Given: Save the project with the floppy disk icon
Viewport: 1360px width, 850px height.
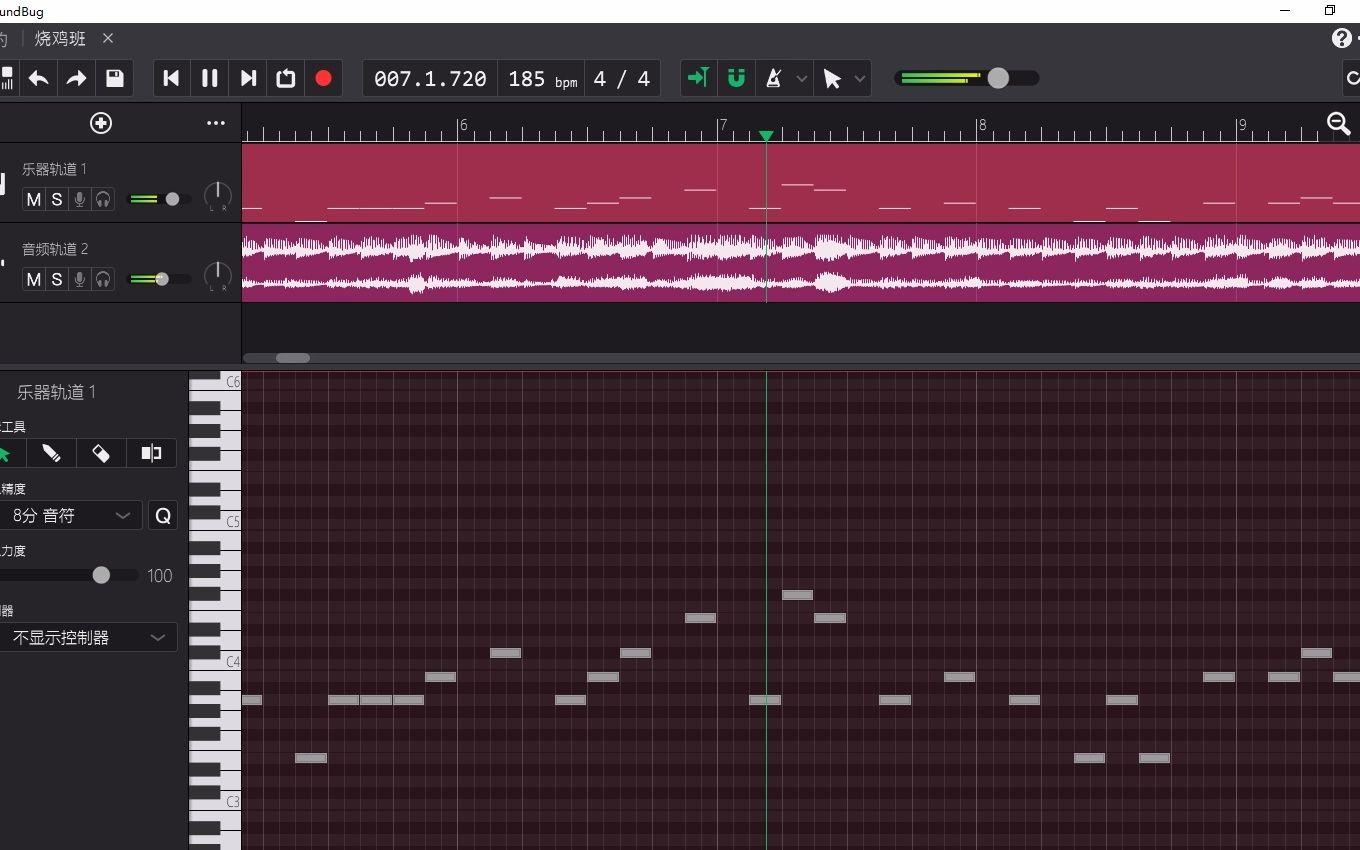Looking at the screenshot, I should point(114,78).
